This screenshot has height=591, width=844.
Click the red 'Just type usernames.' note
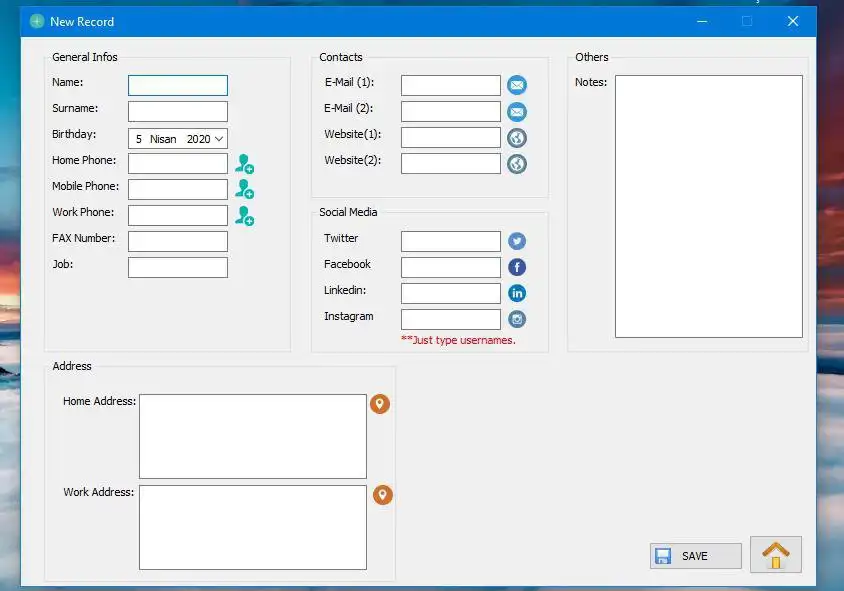pyautogui.click(x=459, y=340)
